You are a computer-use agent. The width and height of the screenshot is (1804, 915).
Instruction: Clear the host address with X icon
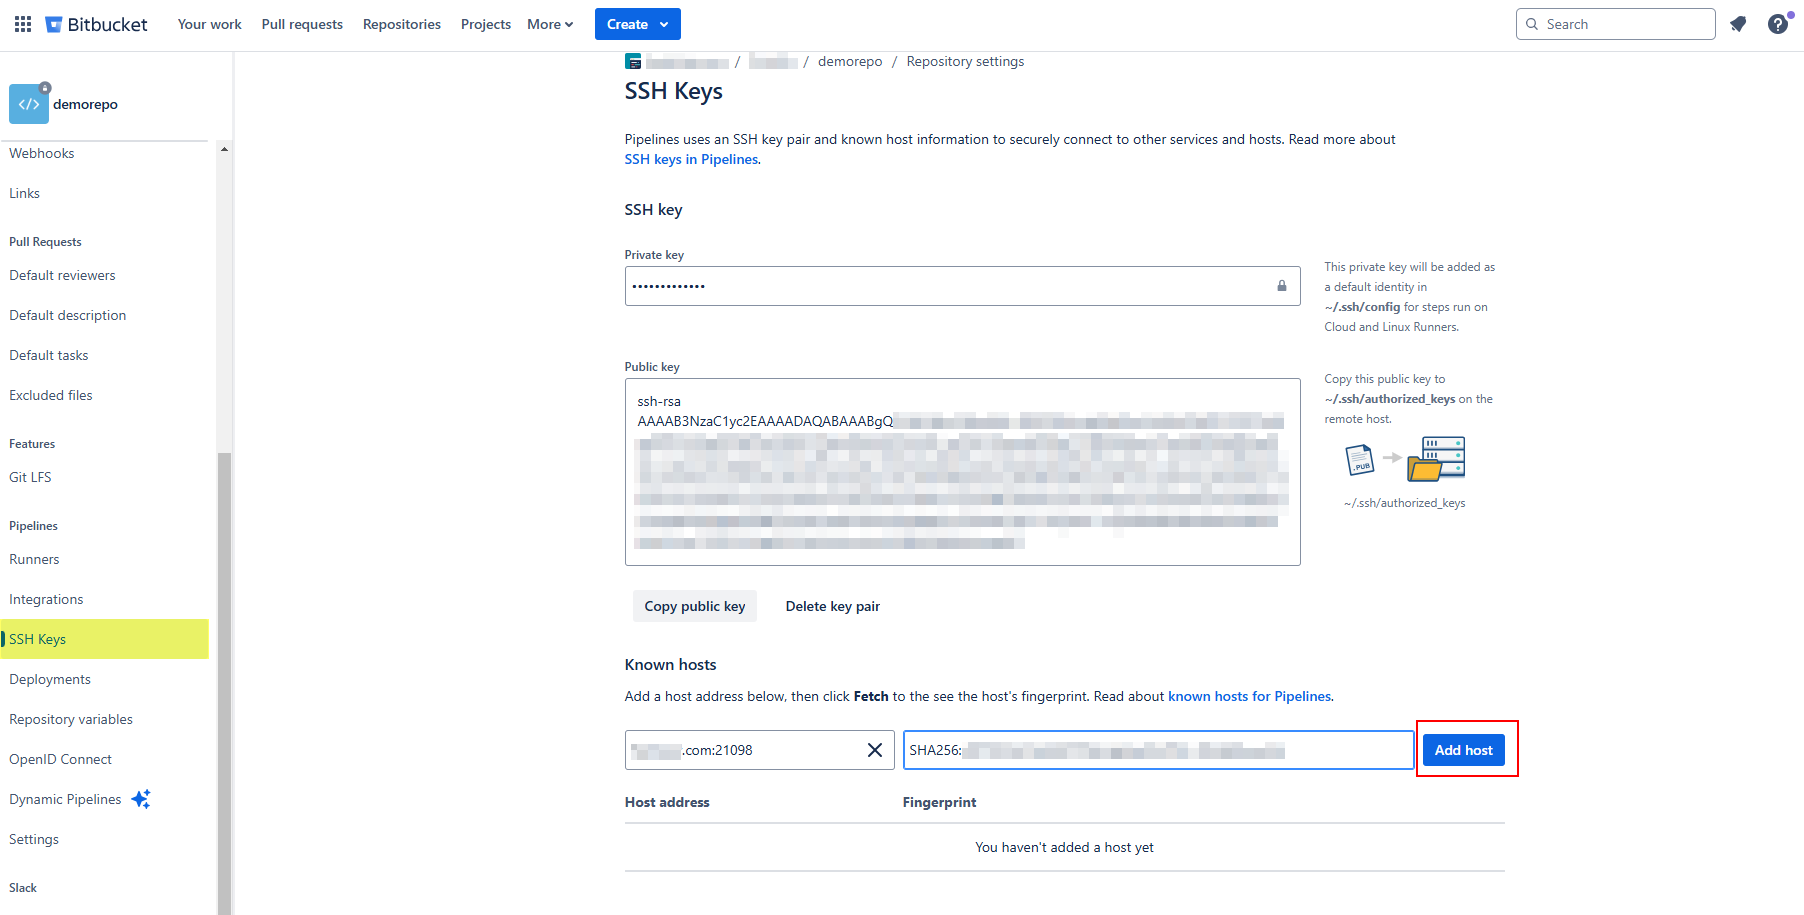coord(874,750)
